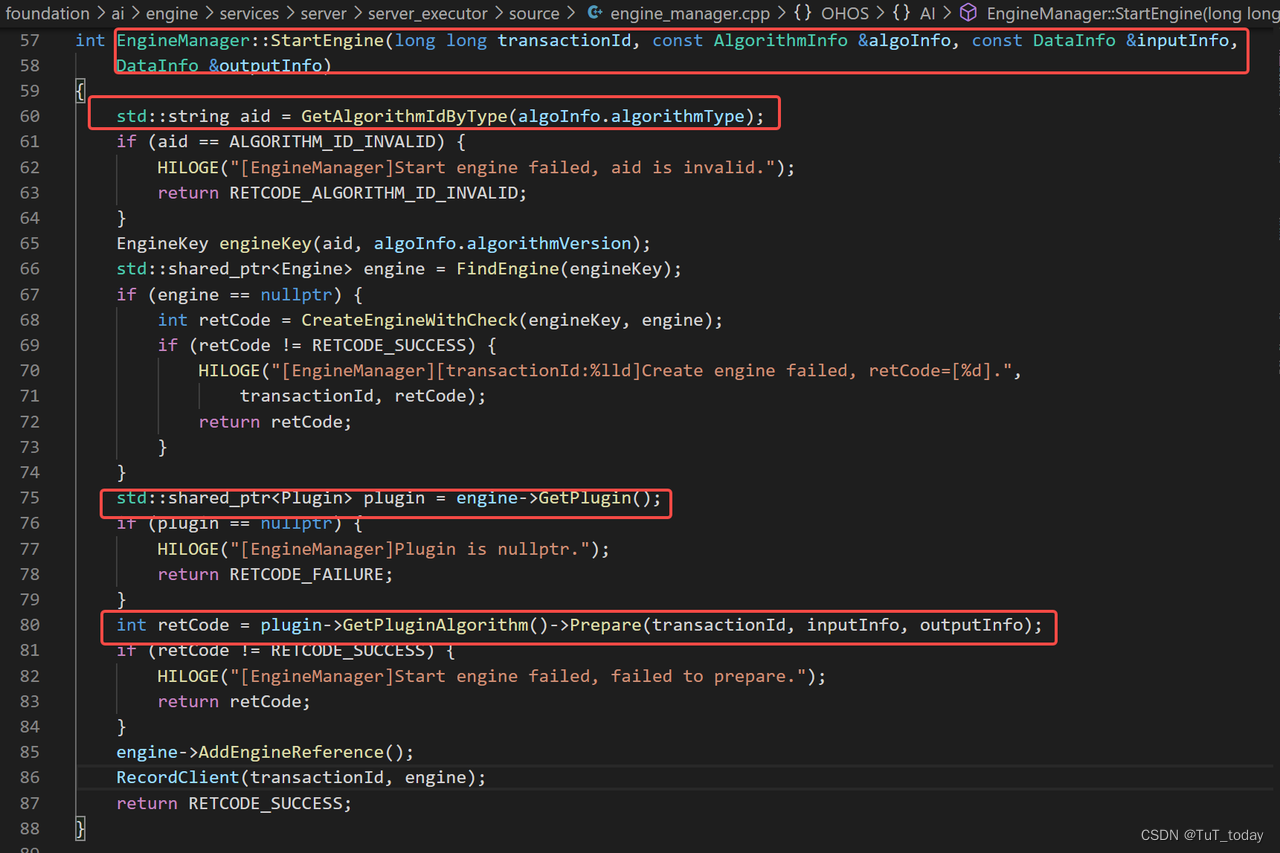The width and height of the screenshot is (1280, 853).
Task: Click the StartEngine function name on line 57
Action: click(x=328, y=40)
